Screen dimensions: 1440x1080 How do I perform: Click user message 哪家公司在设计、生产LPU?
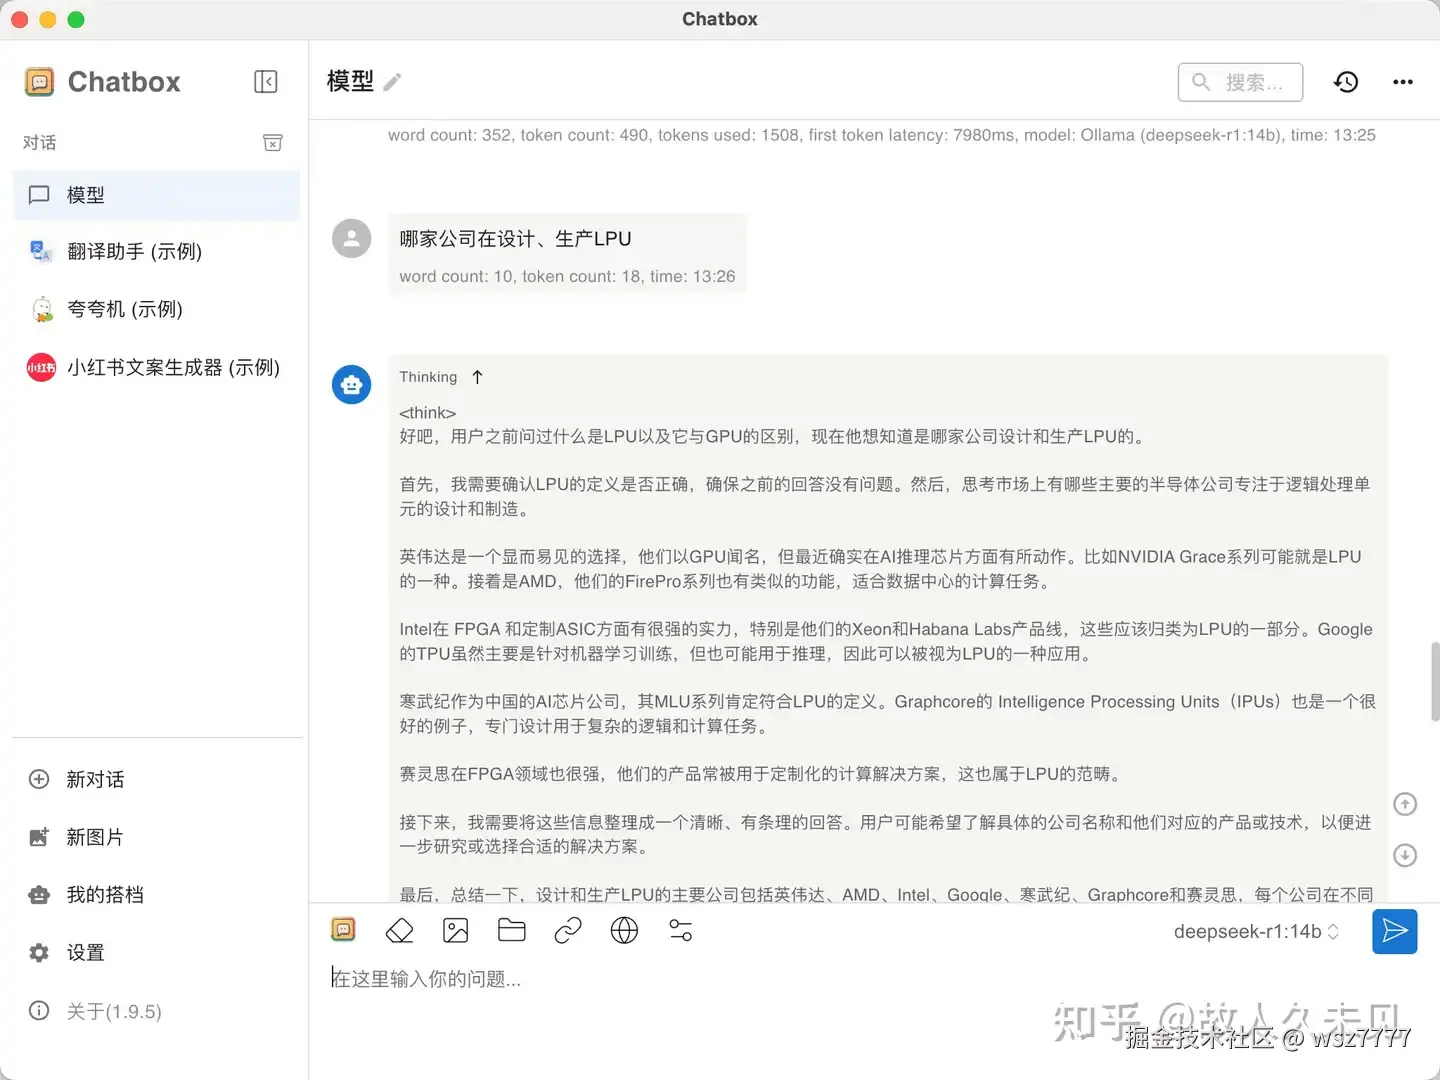[515, 239]
